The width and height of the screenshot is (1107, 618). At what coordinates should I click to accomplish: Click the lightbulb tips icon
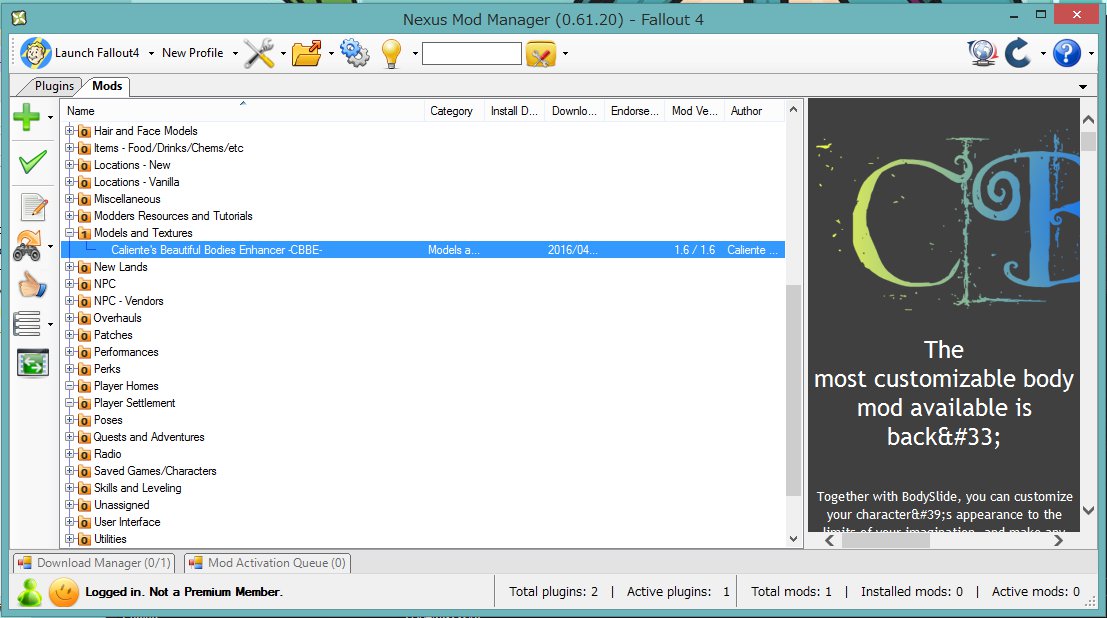[391, 54]
